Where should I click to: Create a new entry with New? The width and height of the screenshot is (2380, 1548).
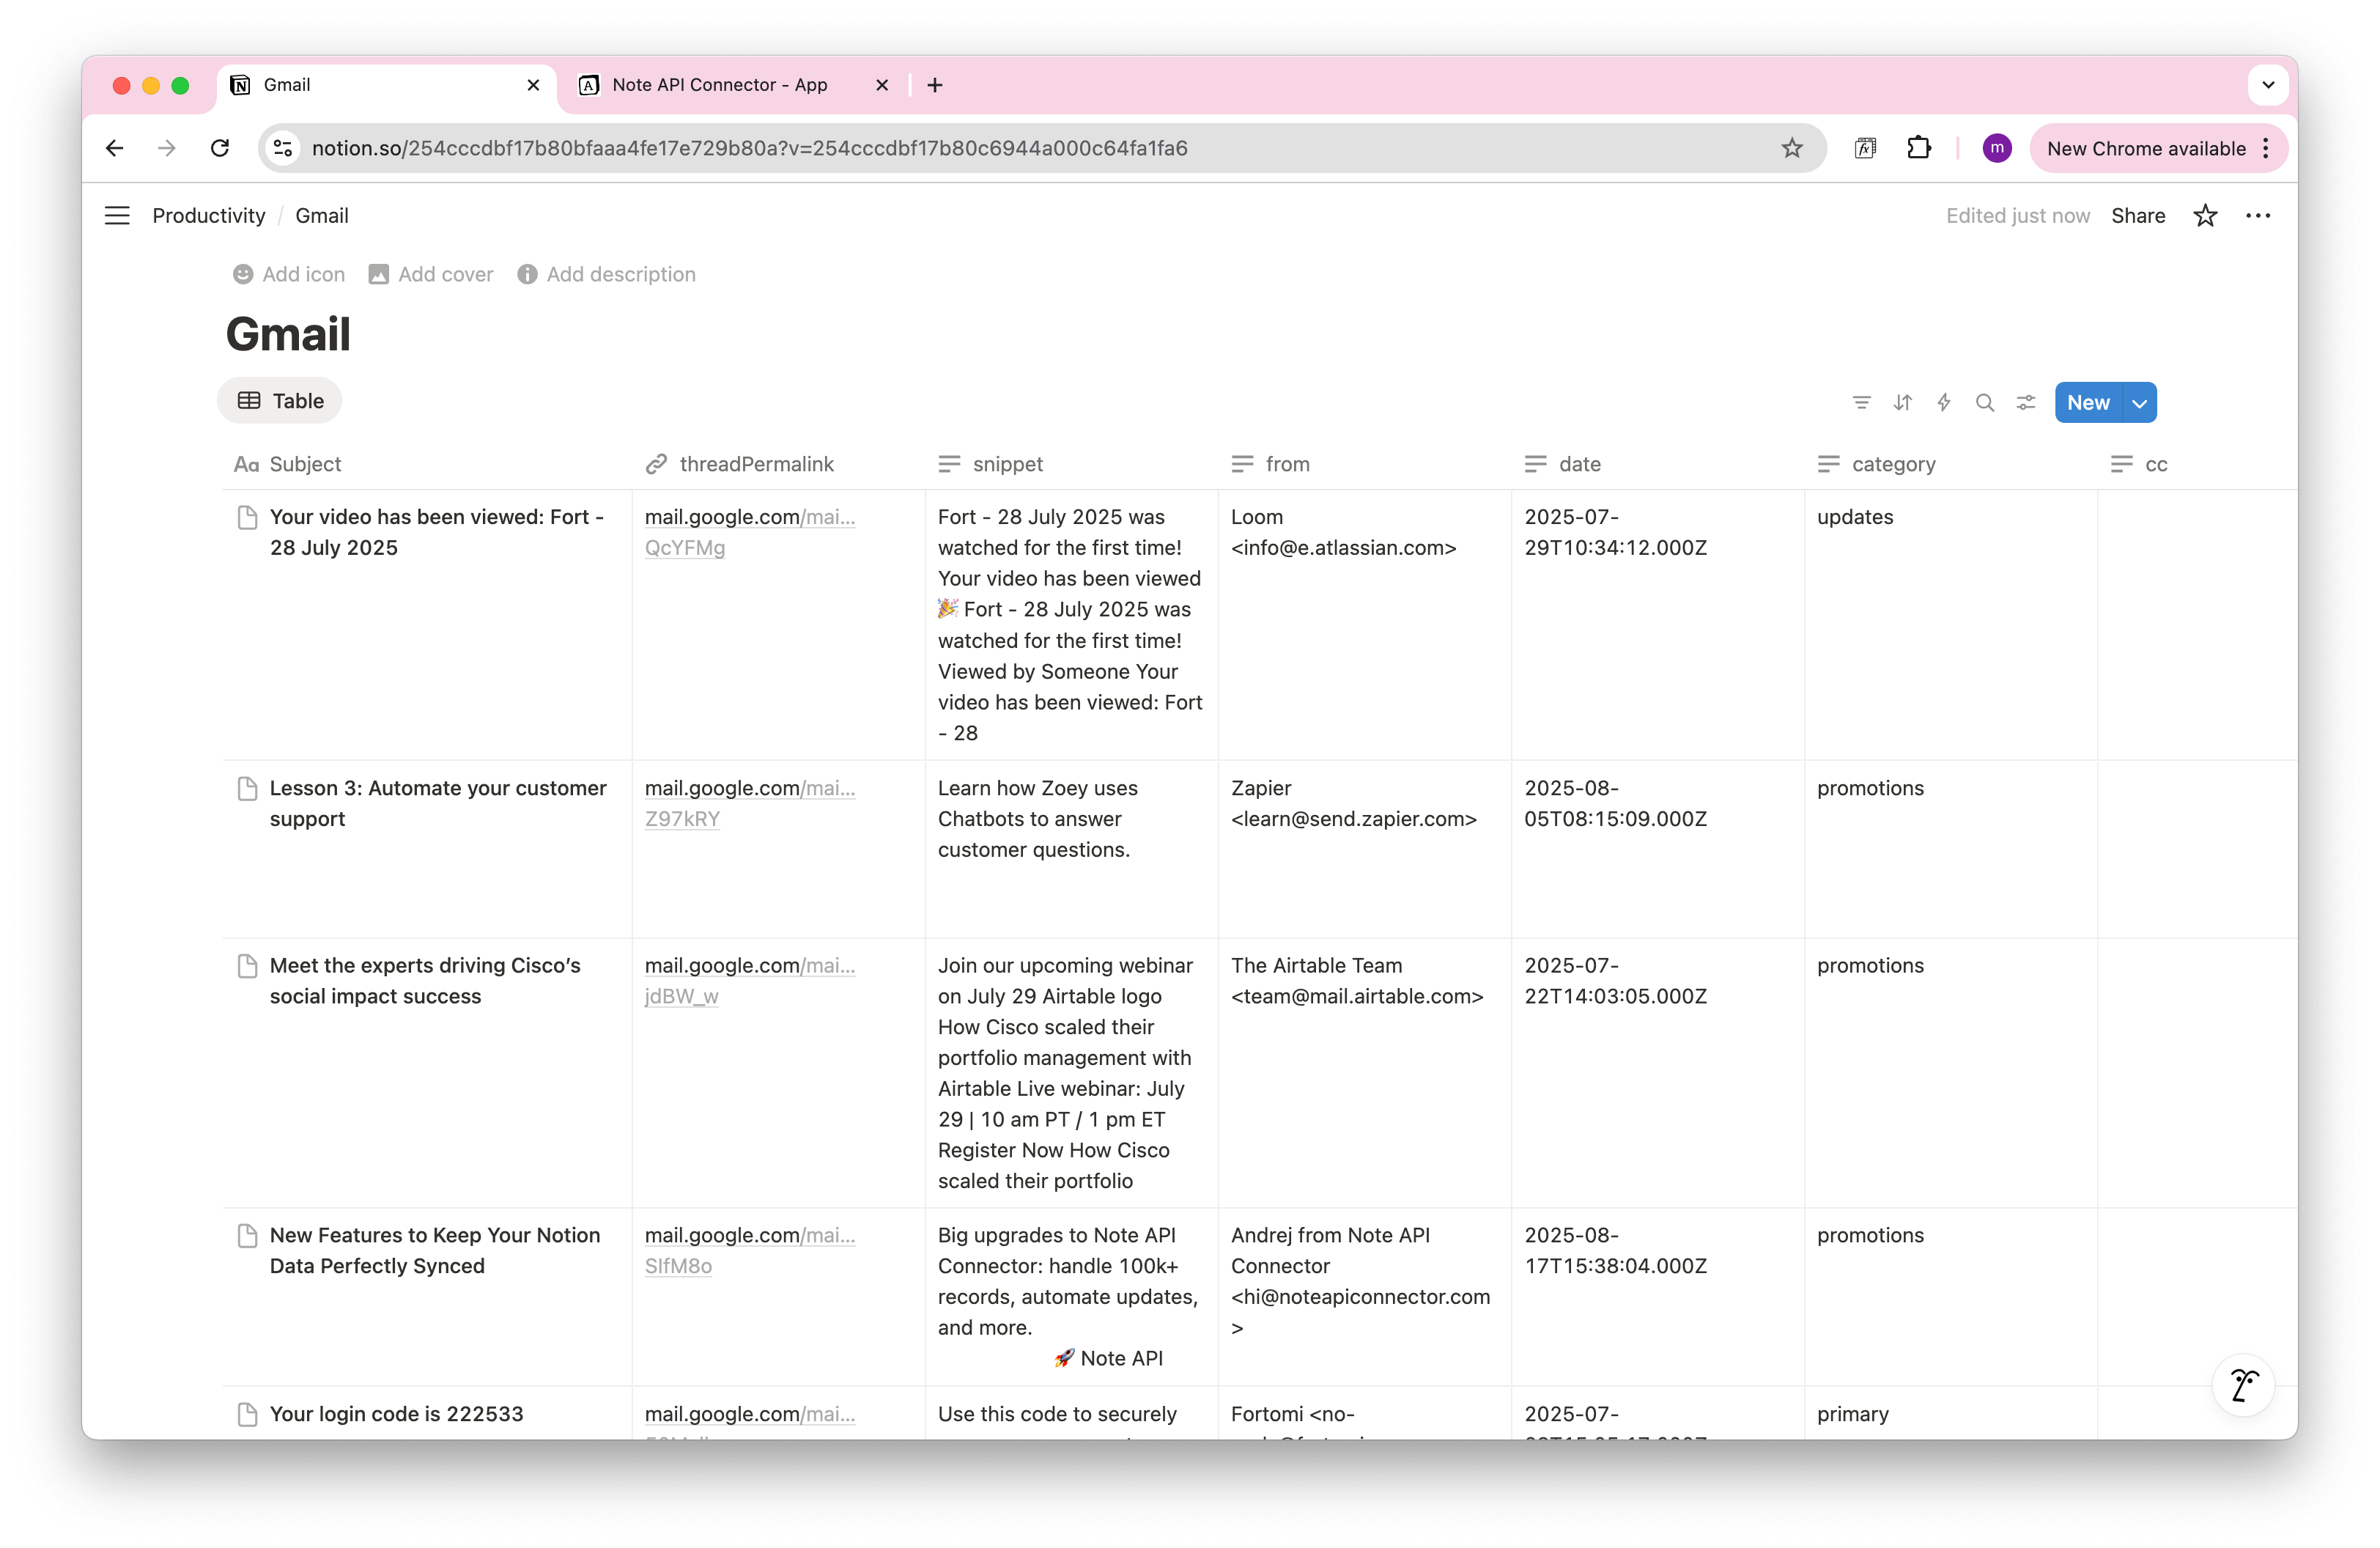coord(2088,402)
